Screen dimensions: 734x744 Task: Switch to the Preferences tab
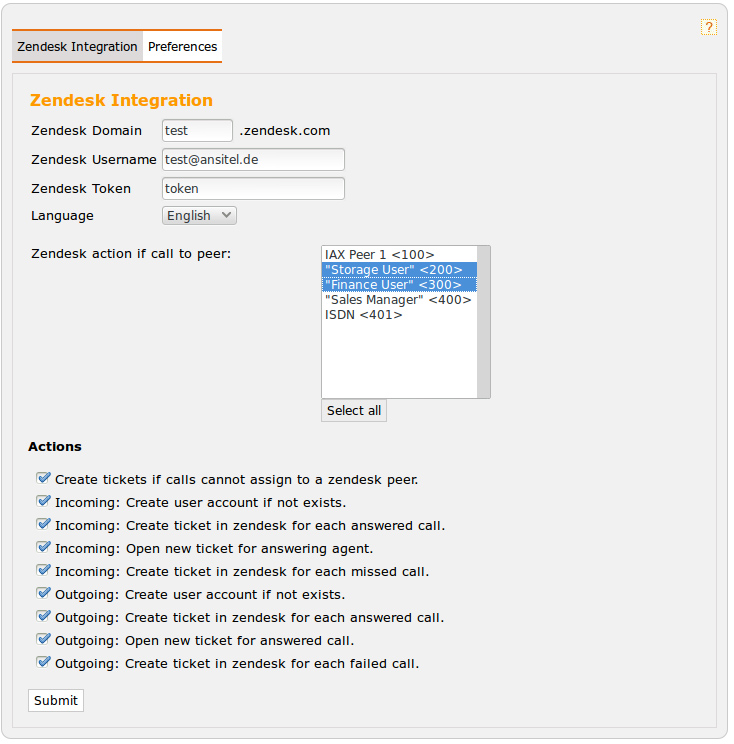point(182,47)
